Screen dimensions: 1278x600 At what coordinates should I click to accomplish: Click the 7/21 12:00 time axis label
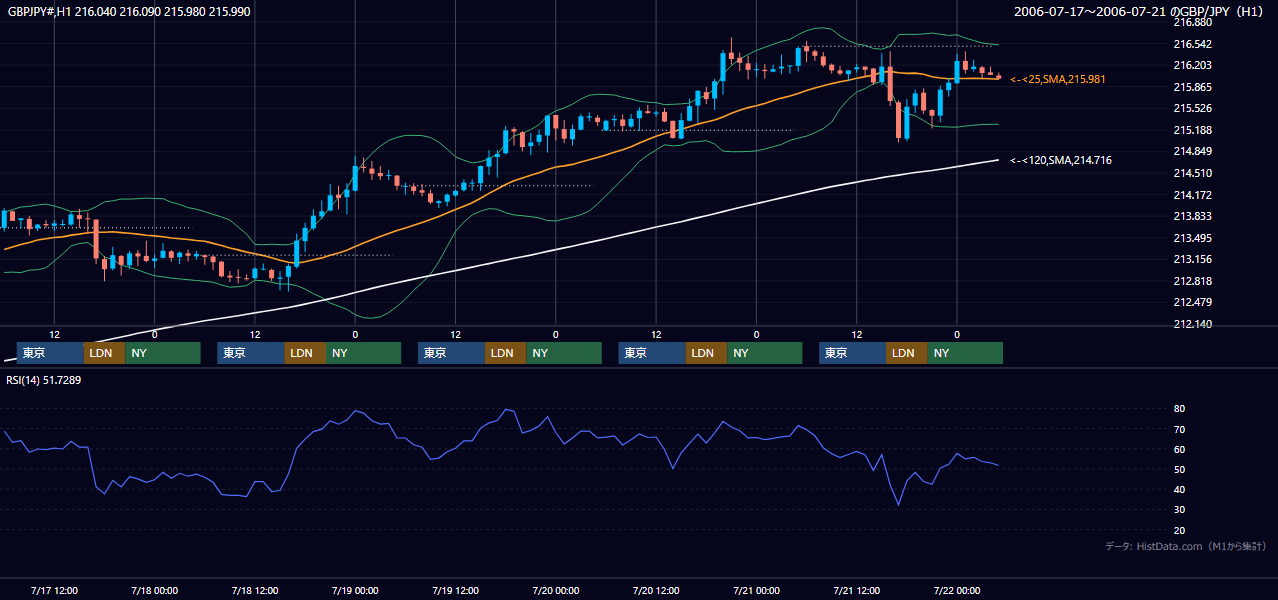(x=857, y=590)
